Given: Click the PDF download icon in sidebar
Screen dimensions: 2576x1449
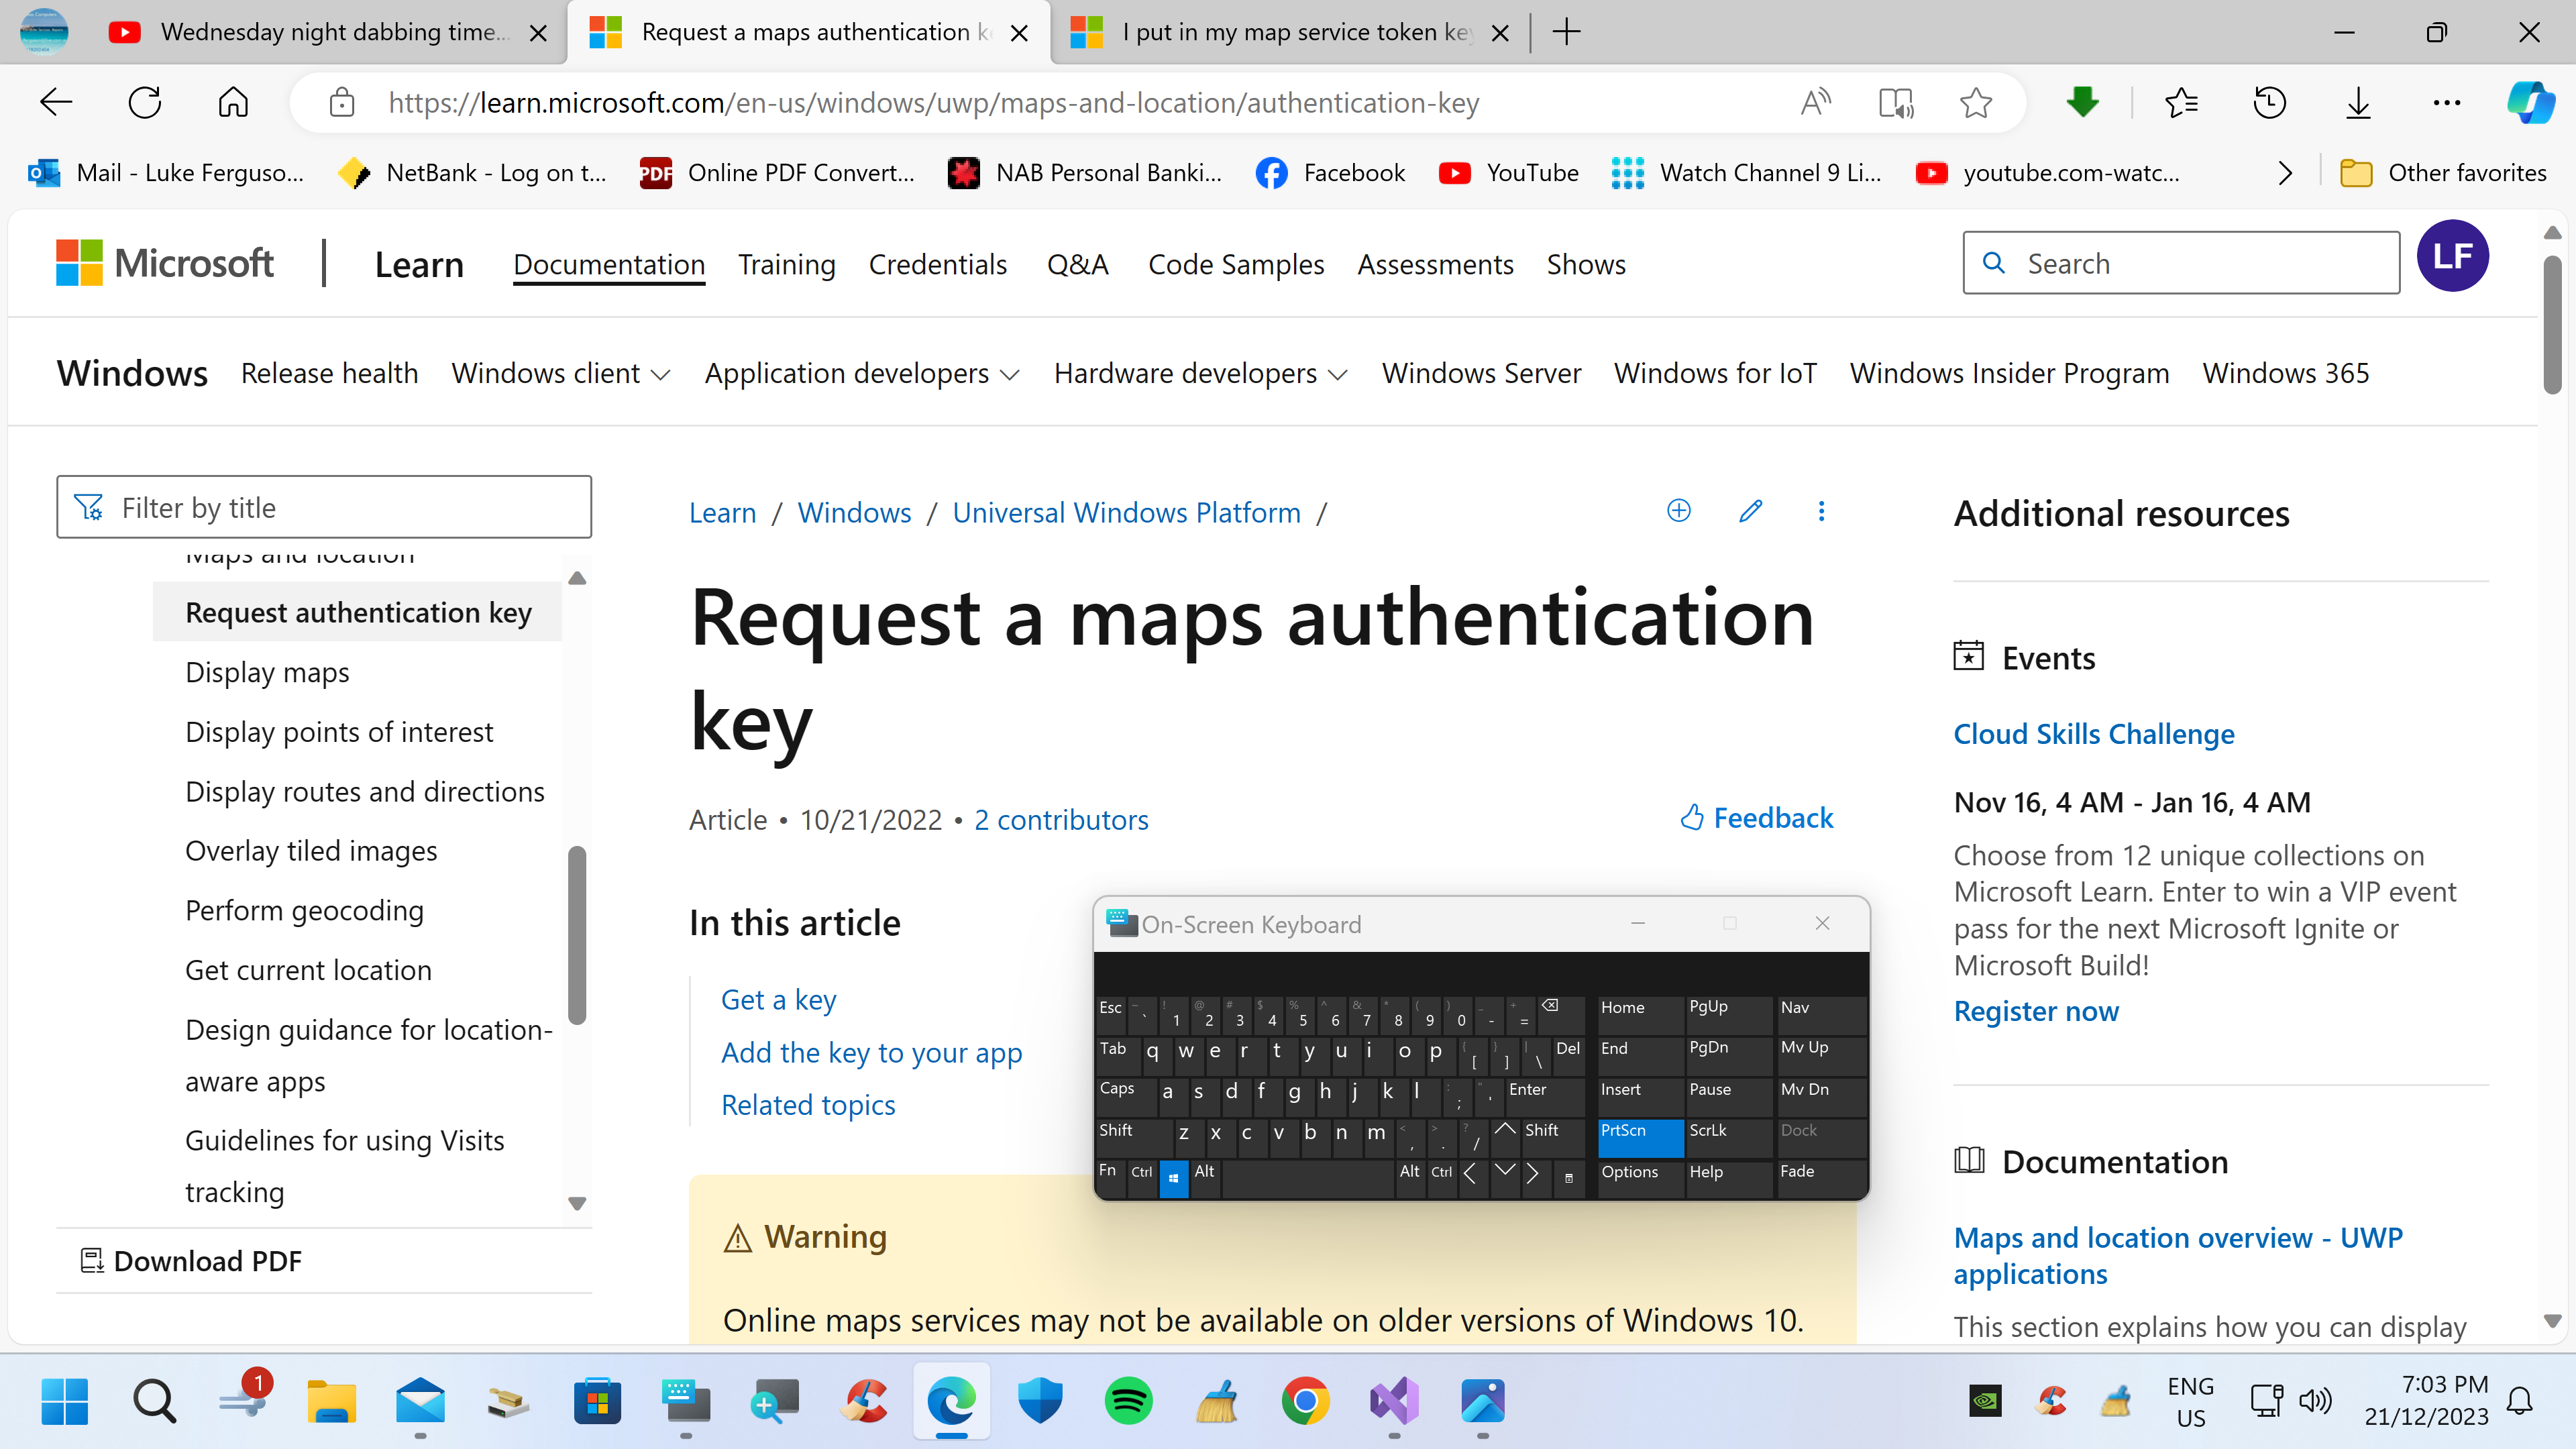Looking at the screenshot, I should (92, 1260).
